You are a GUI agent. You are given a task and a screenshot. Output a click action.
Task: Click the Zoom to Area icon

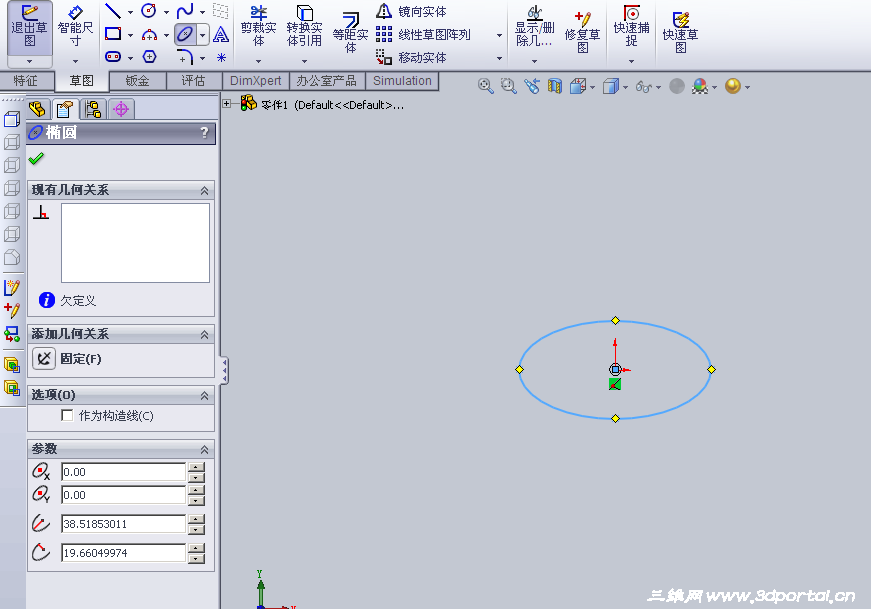pyautogui.click(x=508, y=86)
